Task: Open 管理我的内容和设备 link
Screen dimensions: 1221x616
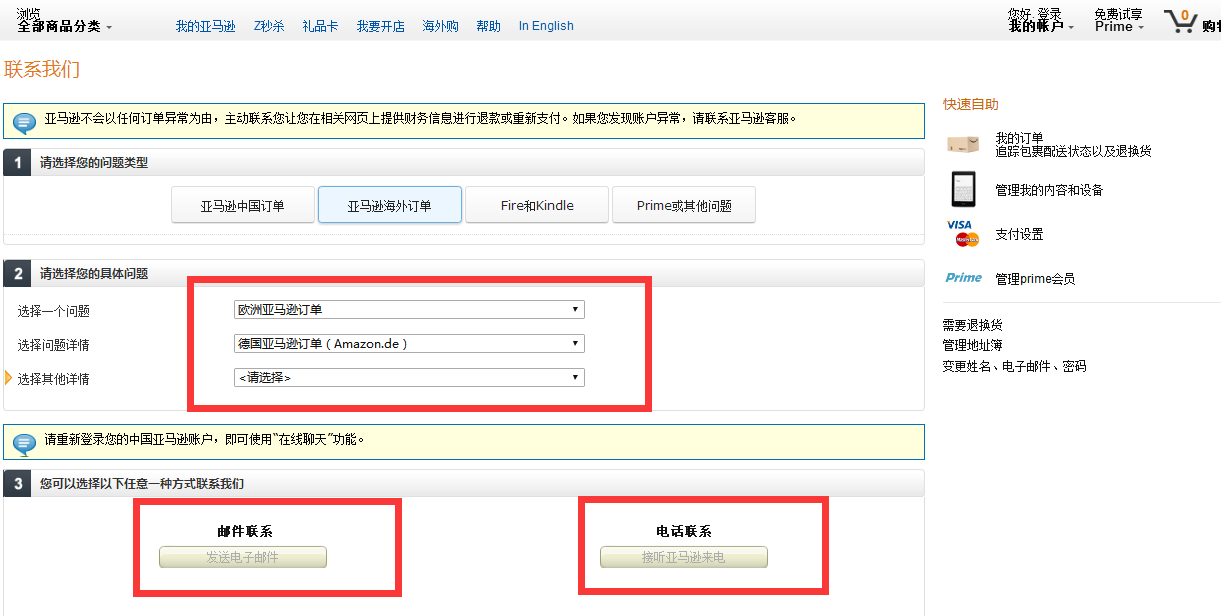Action: pos(1049,190)
